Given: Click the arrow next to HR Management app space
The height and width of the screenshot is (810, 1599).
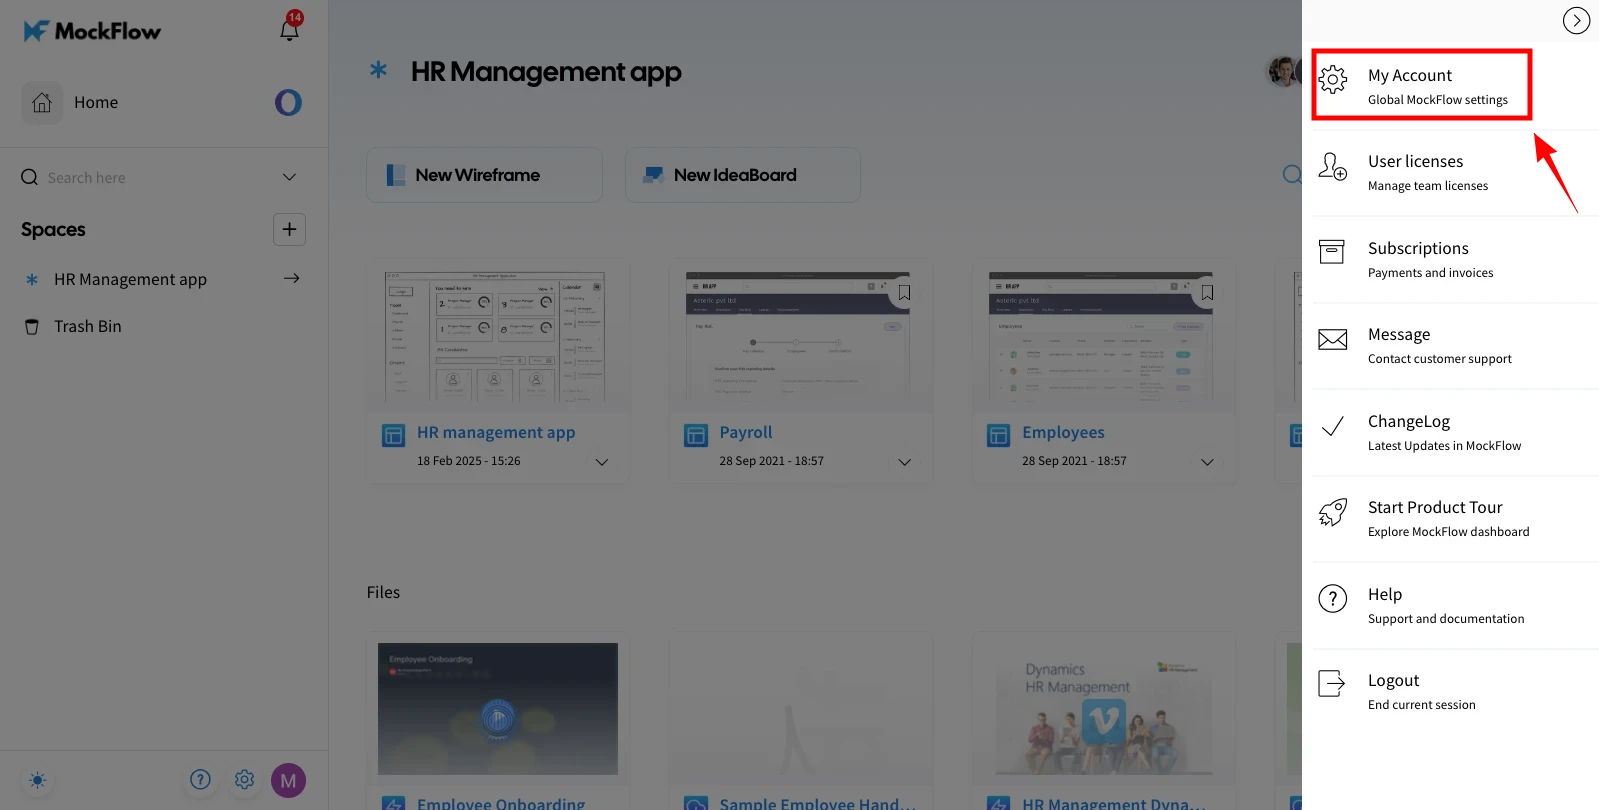Looking at the screenshot, I should (291, 279).
